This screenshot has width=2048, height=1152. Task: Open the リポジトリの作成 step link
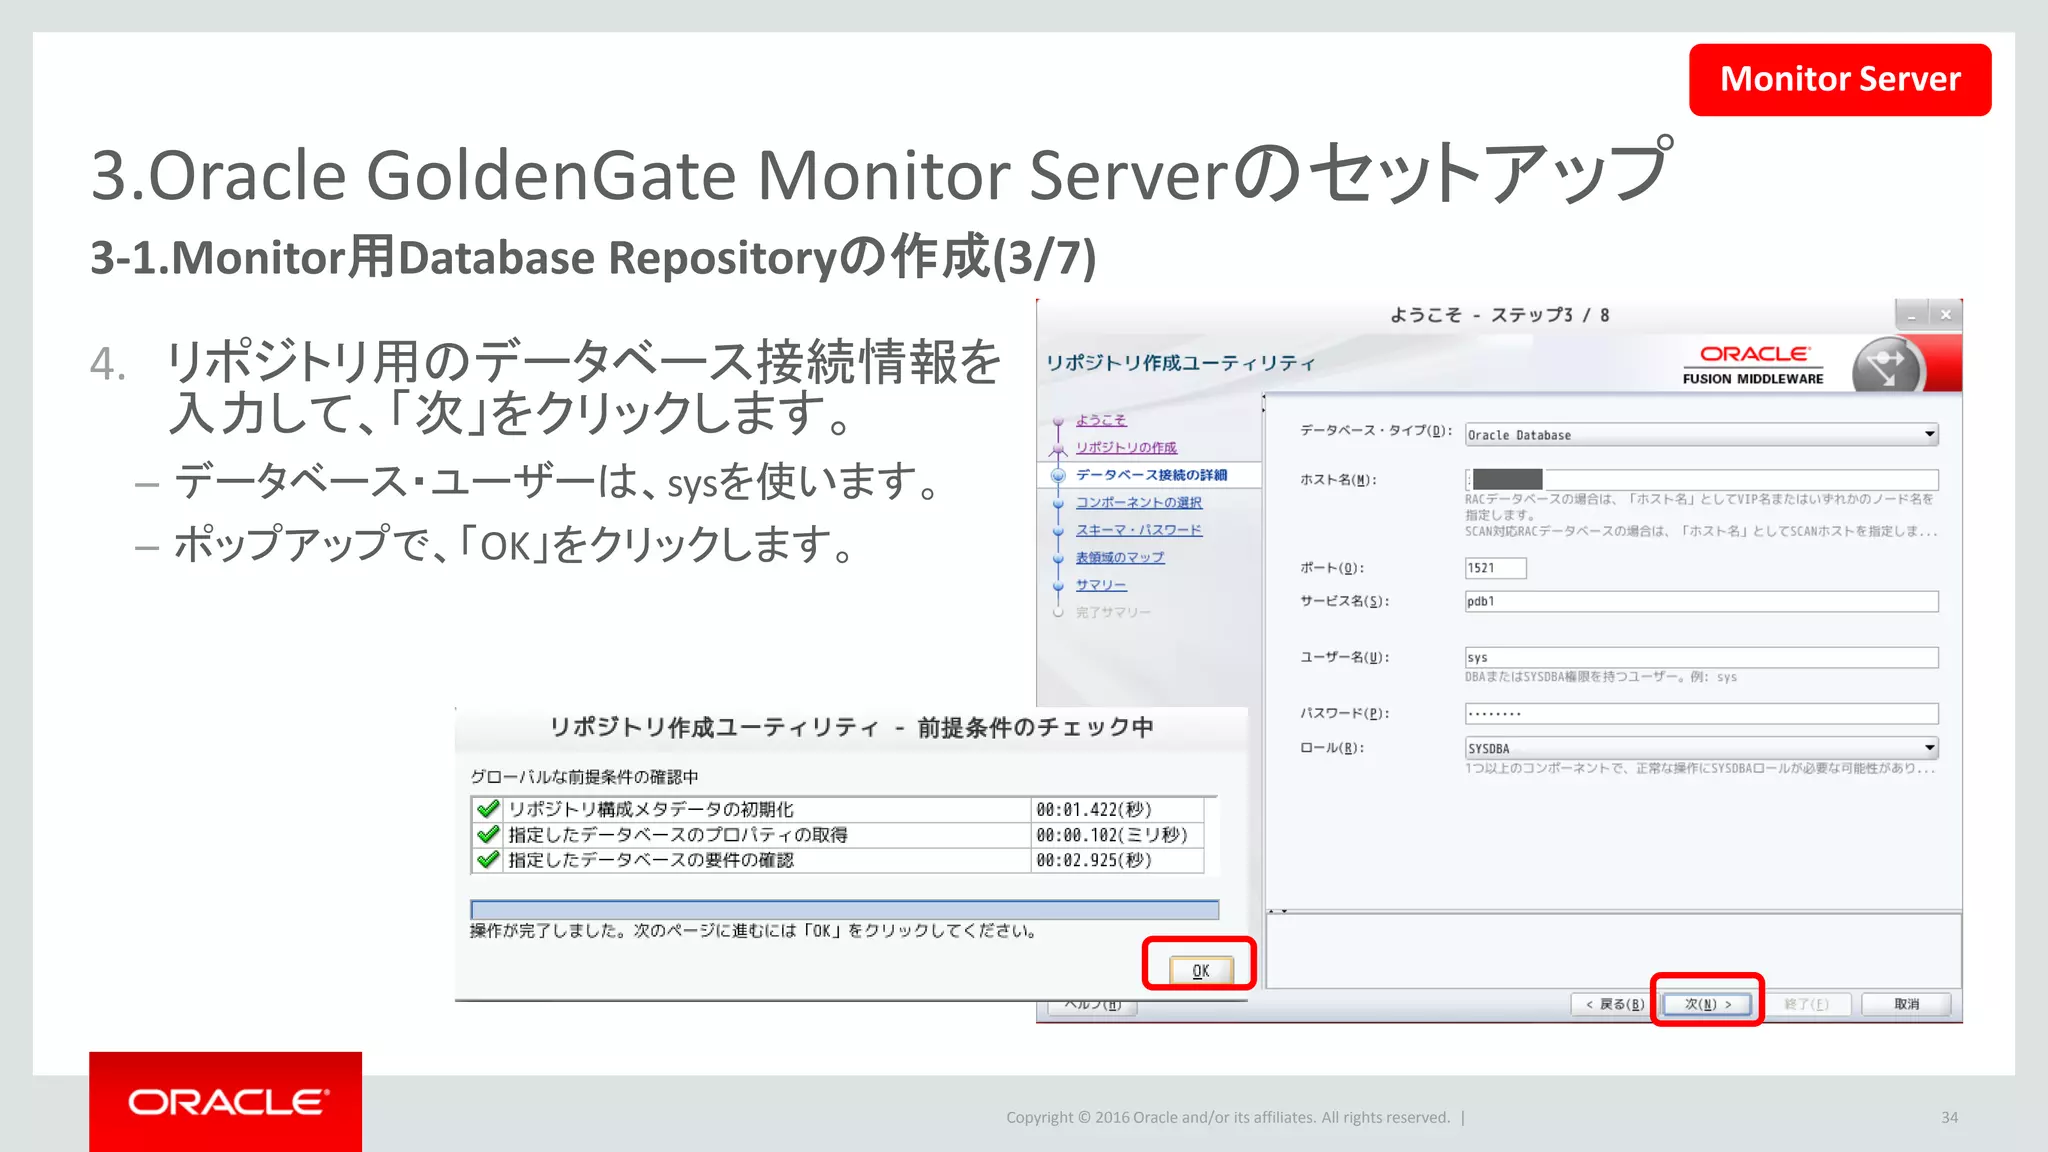tap(1126, 447)
